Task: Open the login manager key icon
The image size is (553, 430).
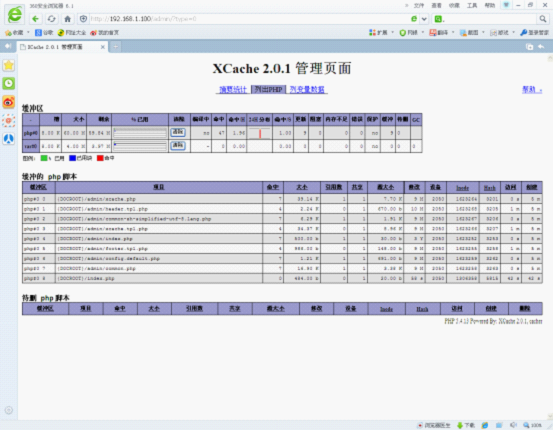Action: (x=524, y=32)
